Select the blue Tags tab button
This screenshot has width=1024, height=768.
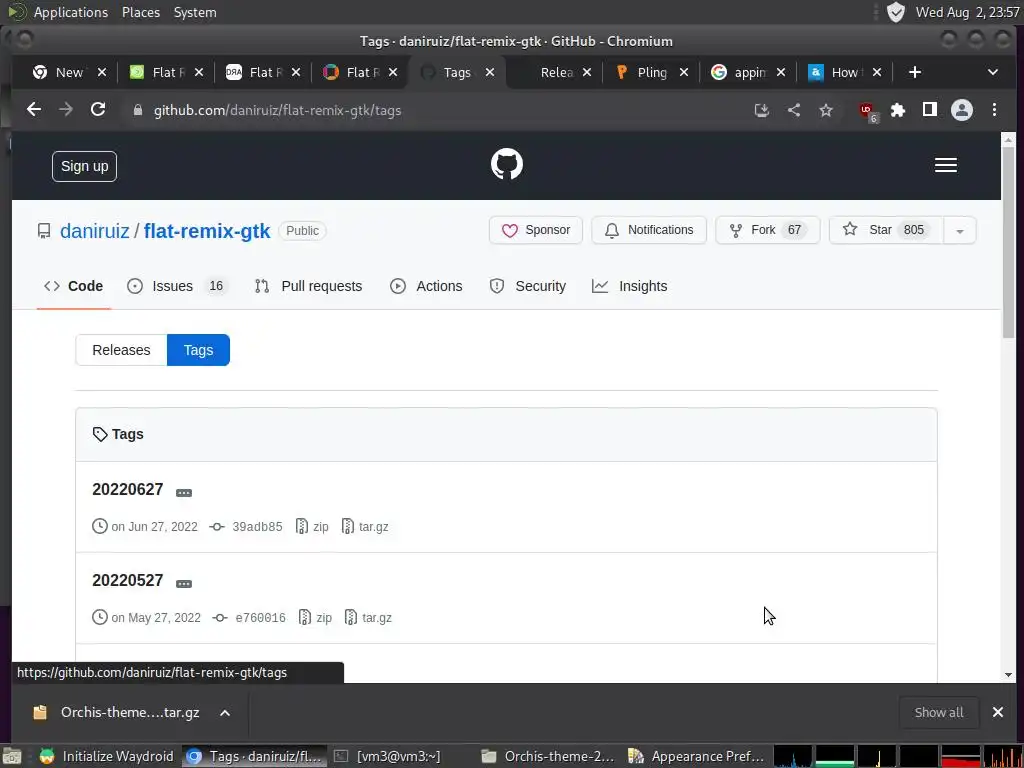(199, 350)
